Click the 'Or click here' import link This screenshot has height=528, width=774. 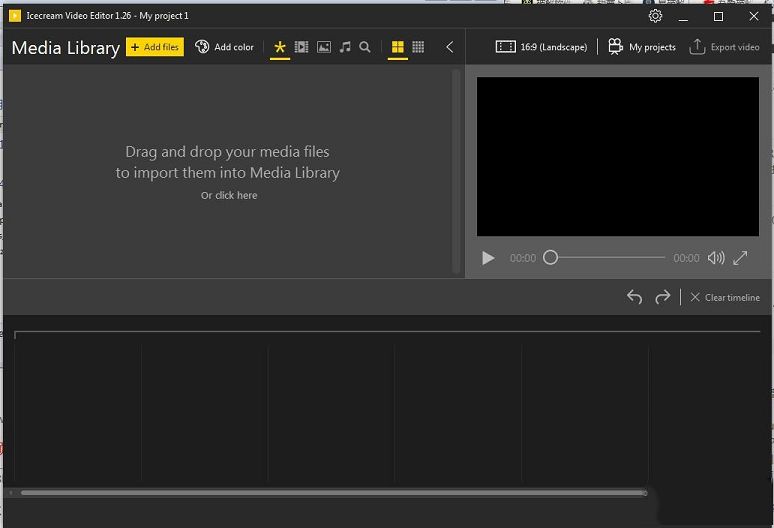(229, 196)
